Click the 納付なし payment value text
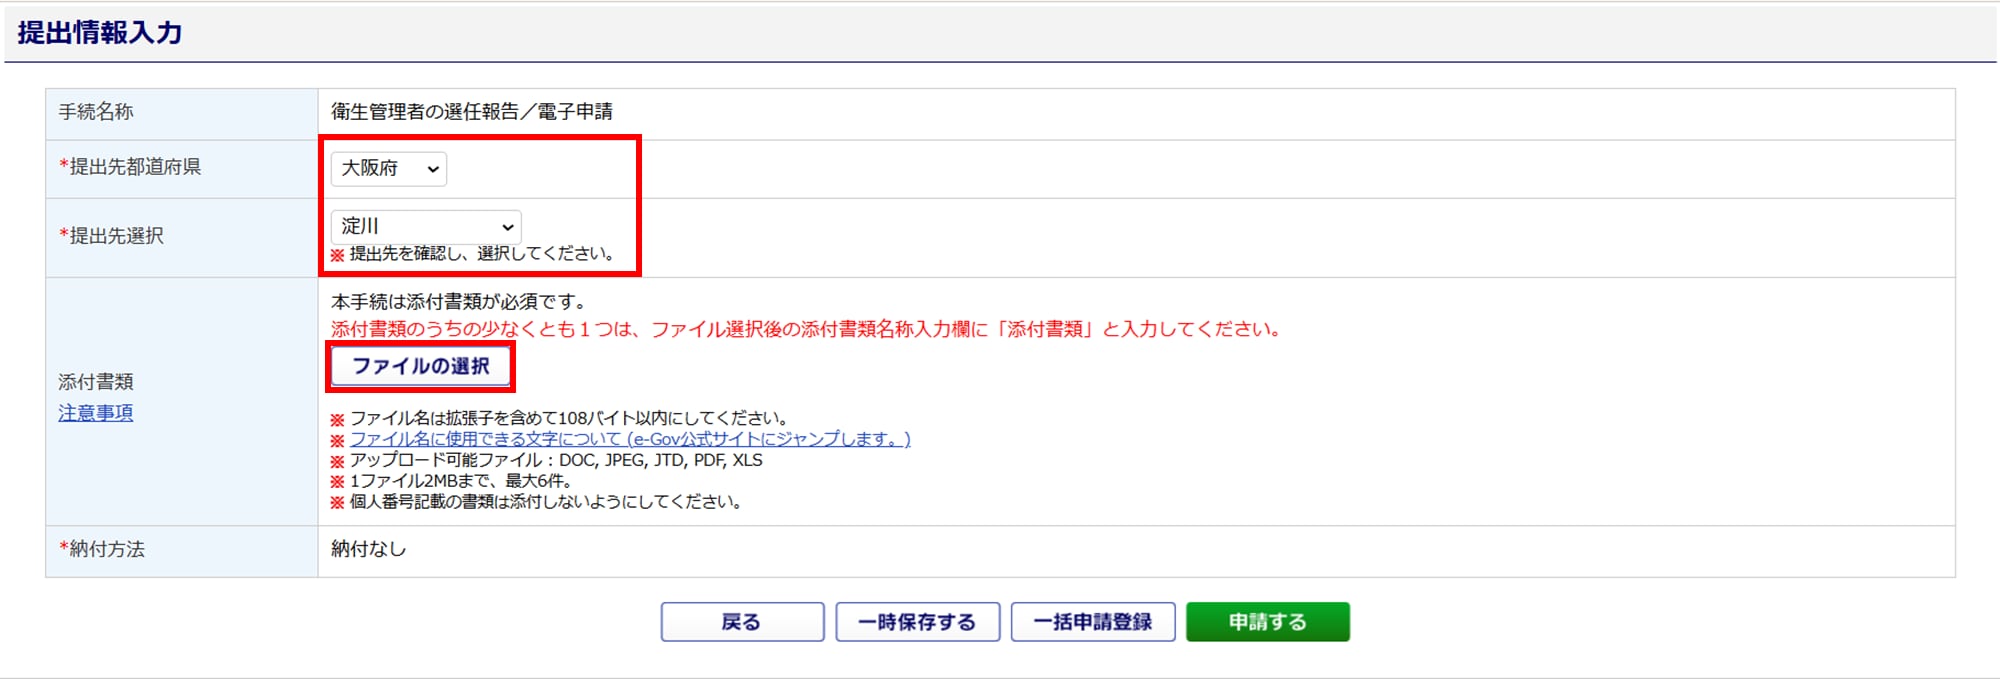The height and width of the screenshot is (679, 2000). [368, 549]
